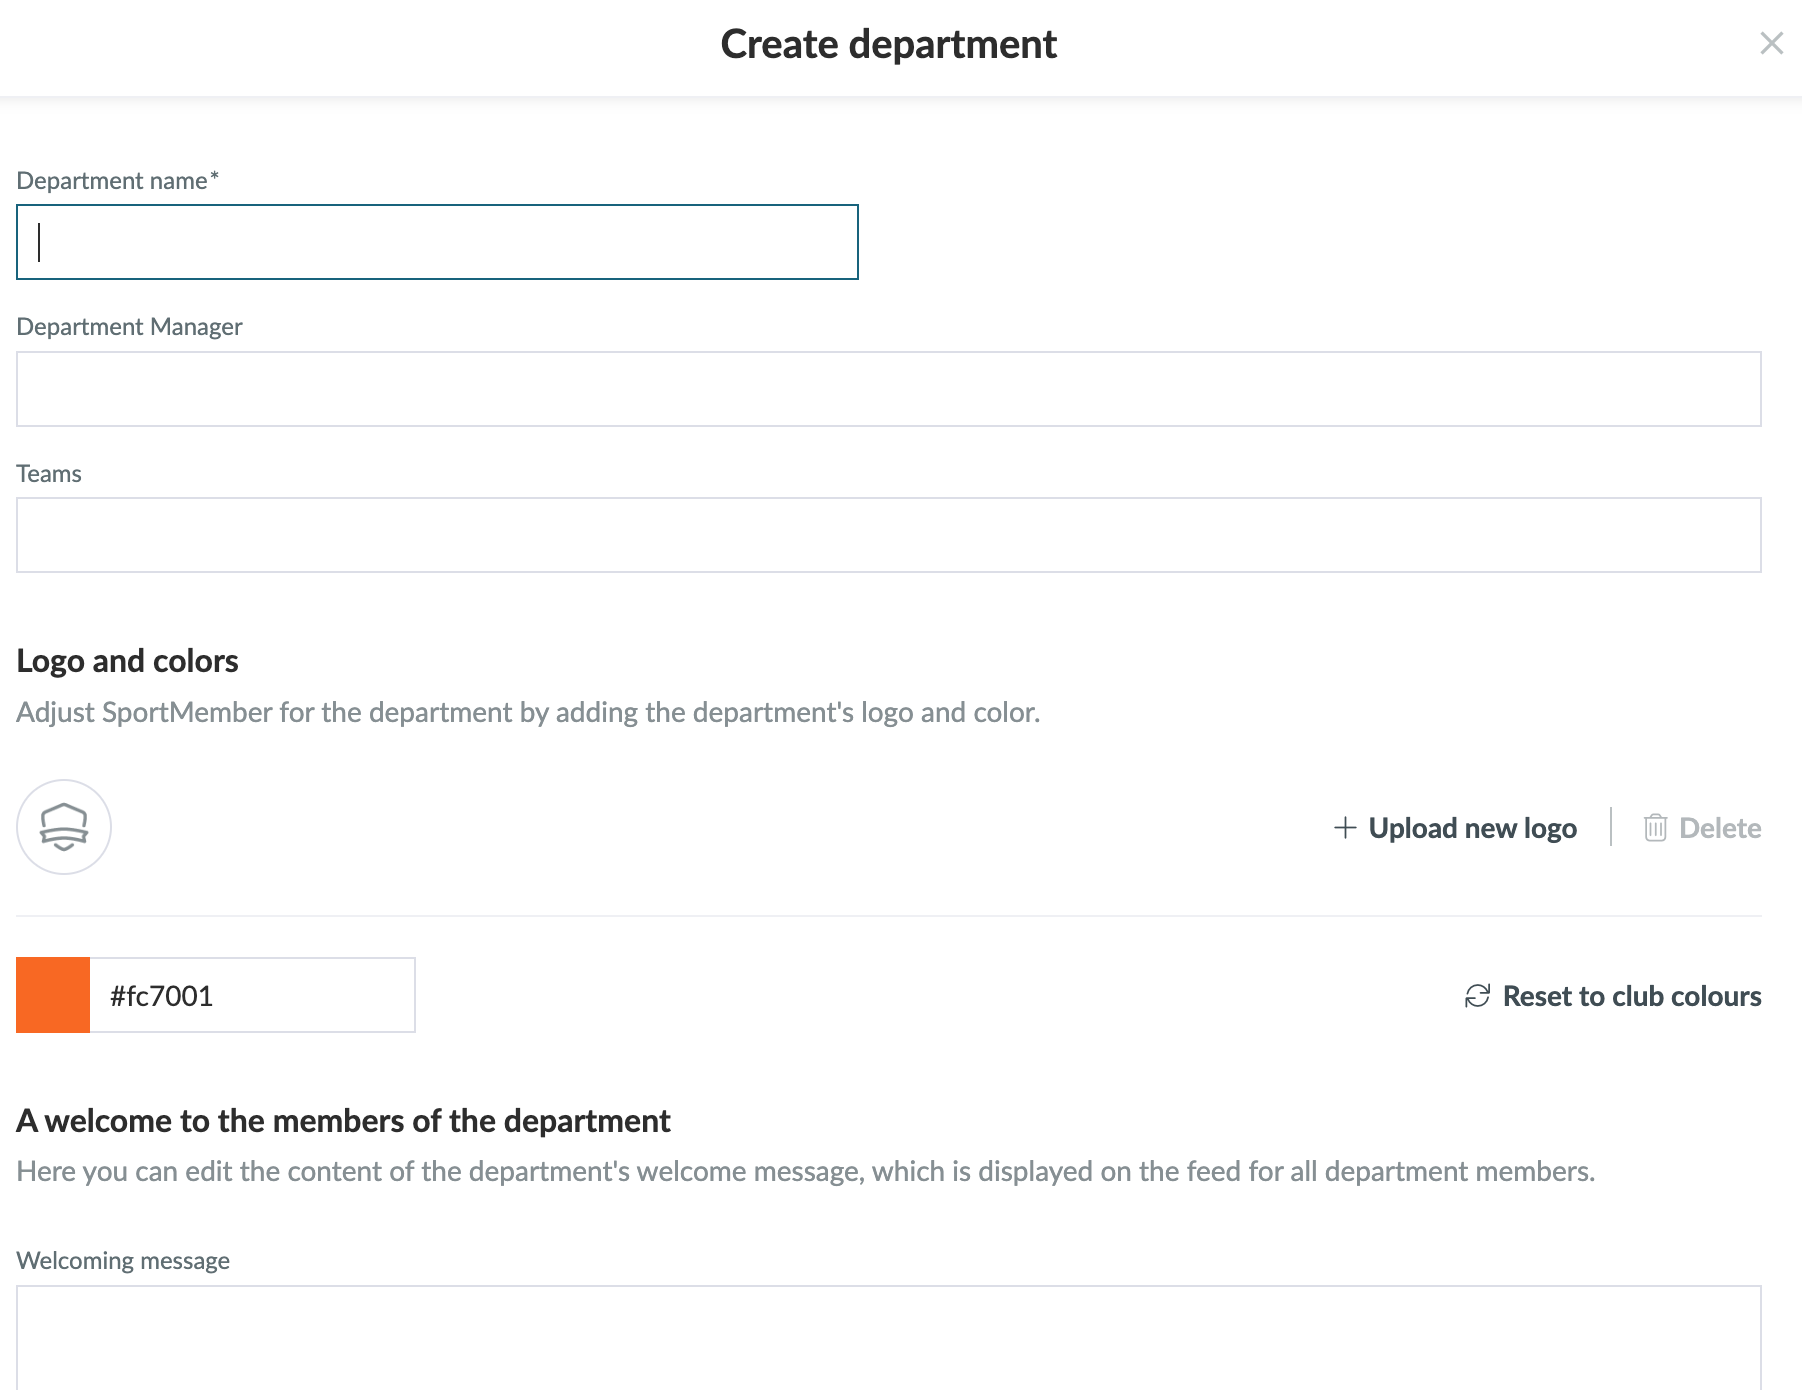This screenshot has height=1390, width=1802.
Task: Open the Department Manager selection field
Action: pos(888,389)
